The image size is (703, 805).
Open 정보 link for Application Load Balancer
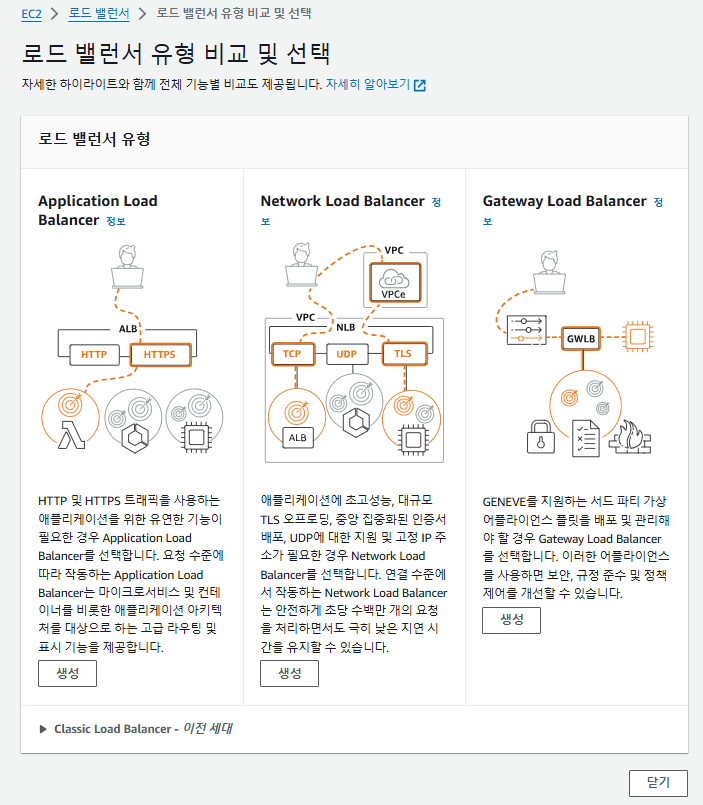click(x=116, y=221)
